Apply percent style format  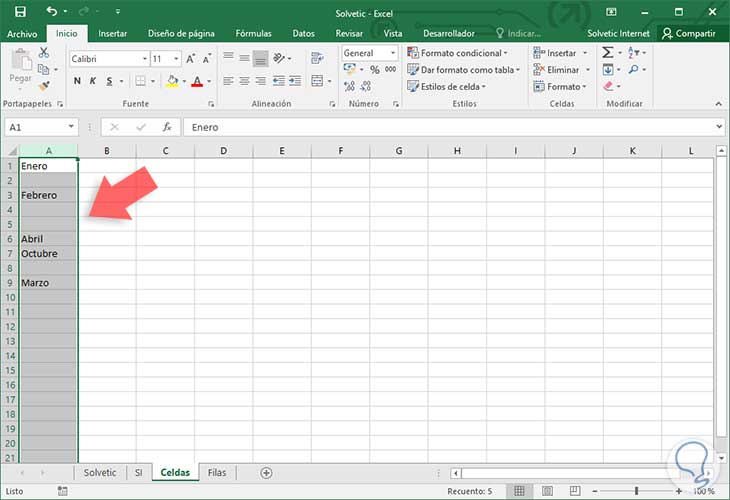point(375,70)
